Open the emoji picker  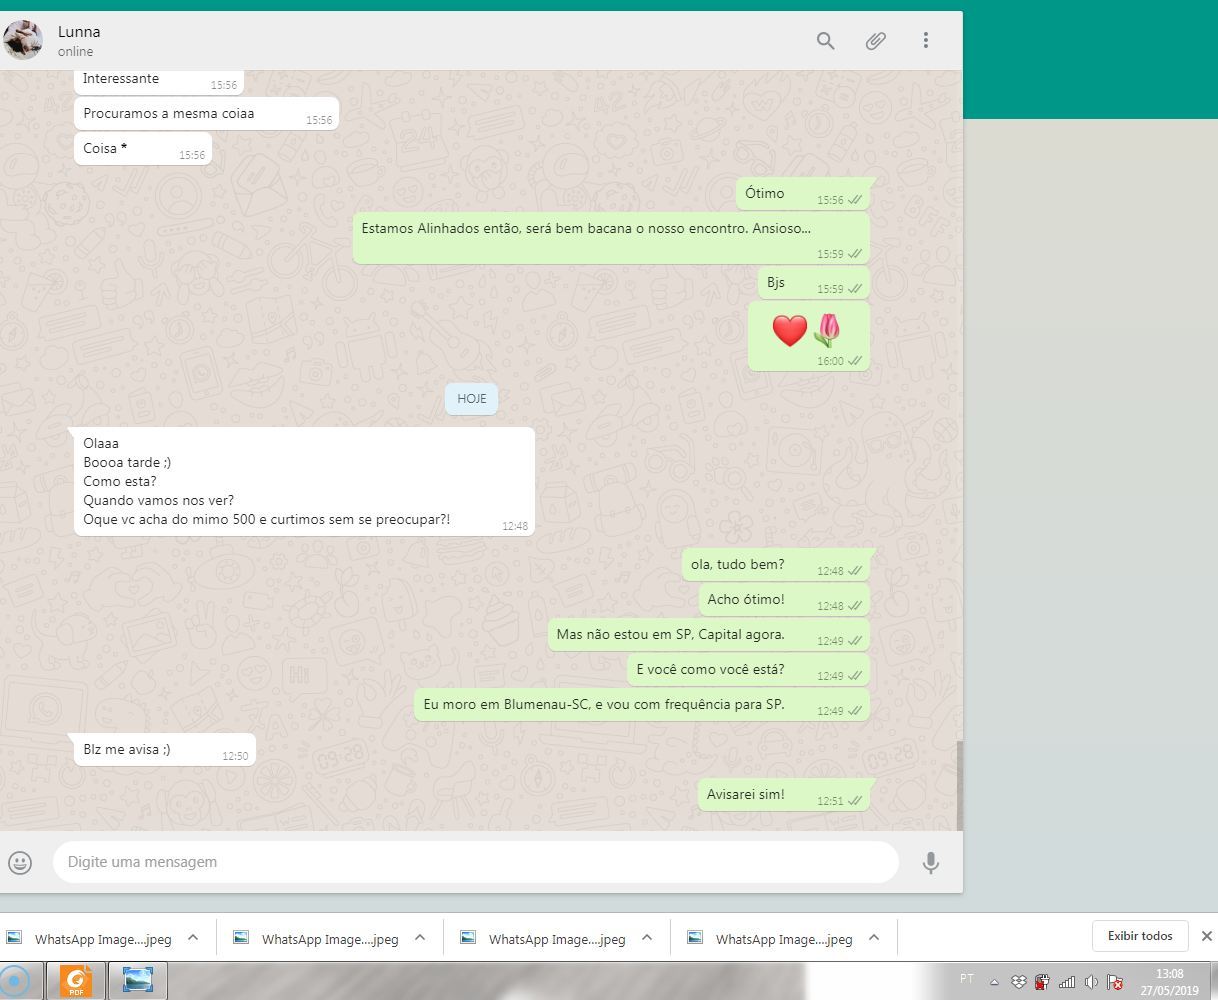20,862
